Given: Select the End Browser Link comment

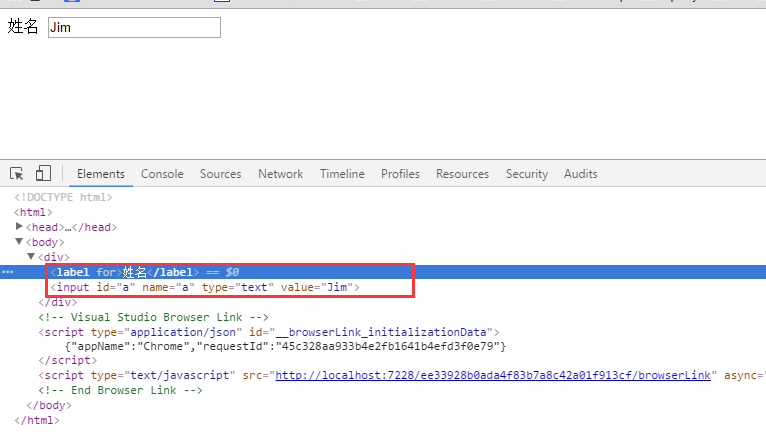Looking at the screenshot, I should pos(121,391).
